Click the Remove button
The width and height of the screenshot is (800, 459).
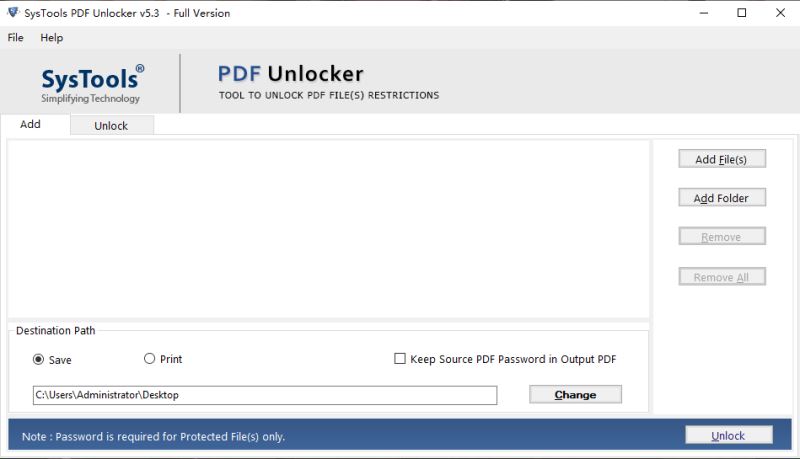pos(721,237)
